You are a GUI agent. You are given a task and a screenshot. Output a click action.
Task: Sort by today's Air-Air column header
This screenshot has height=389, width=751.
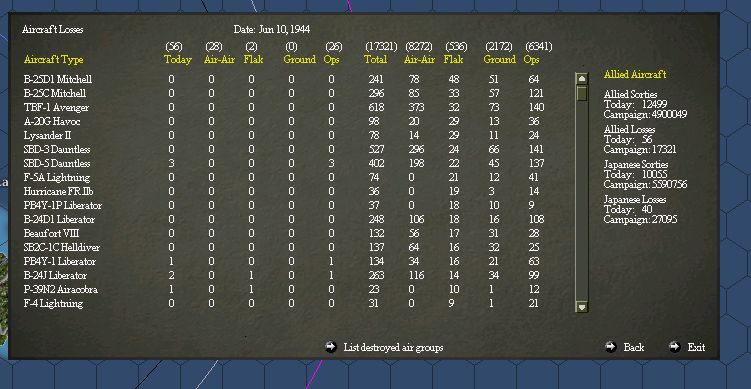click(x=219, y=59)
